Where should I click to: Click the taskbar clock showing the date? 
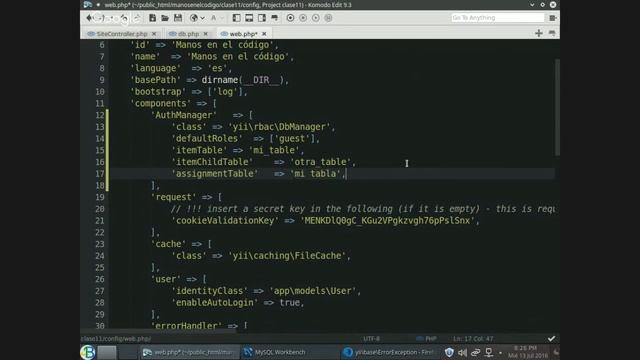pyautogui.click(x=527, y=352)
